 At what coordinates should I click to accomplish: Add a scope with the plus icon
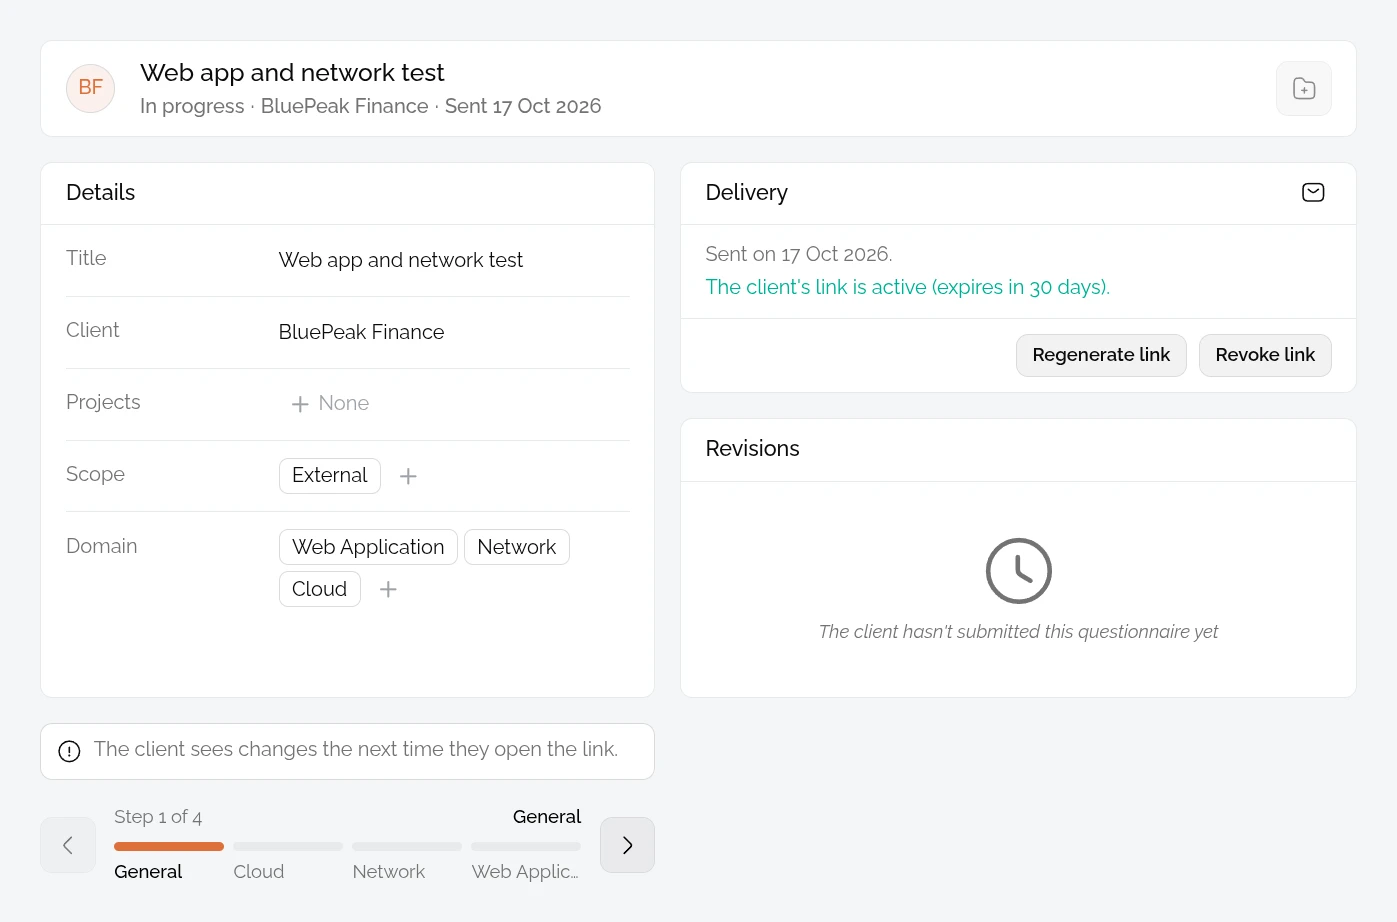[x=408, y=476]
